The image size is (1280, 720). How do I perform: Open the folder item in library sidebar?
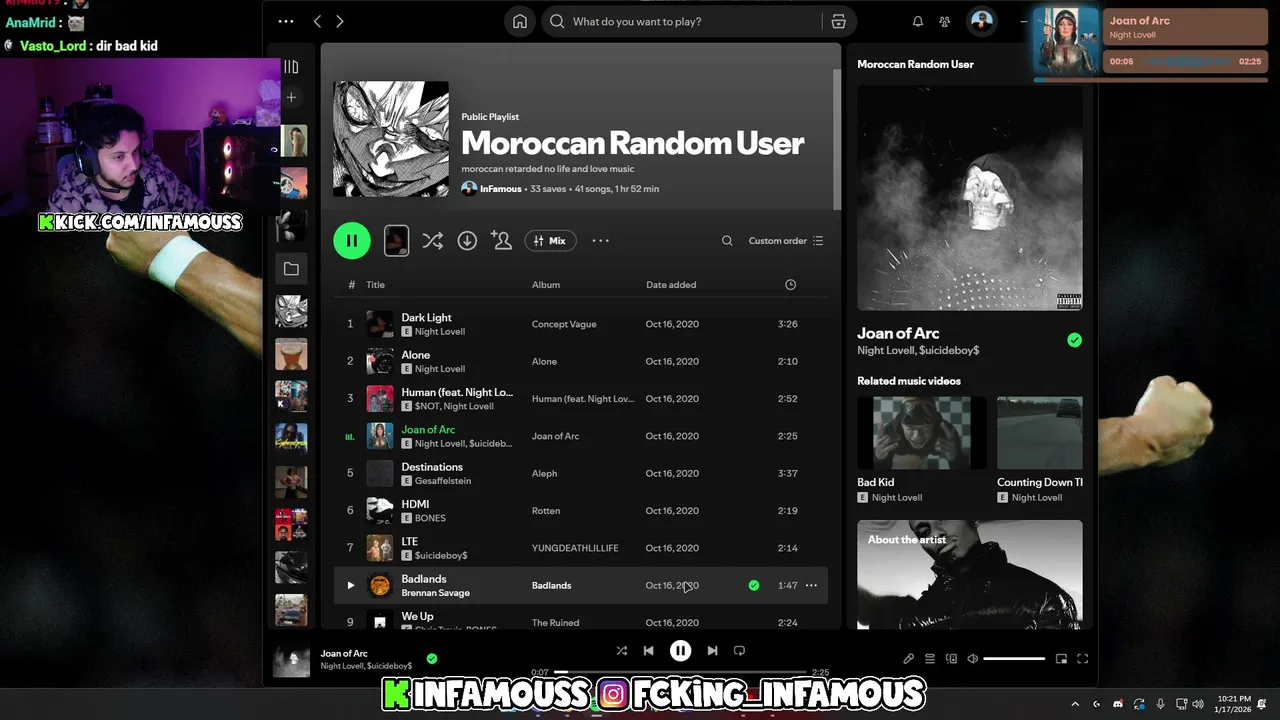291,268
